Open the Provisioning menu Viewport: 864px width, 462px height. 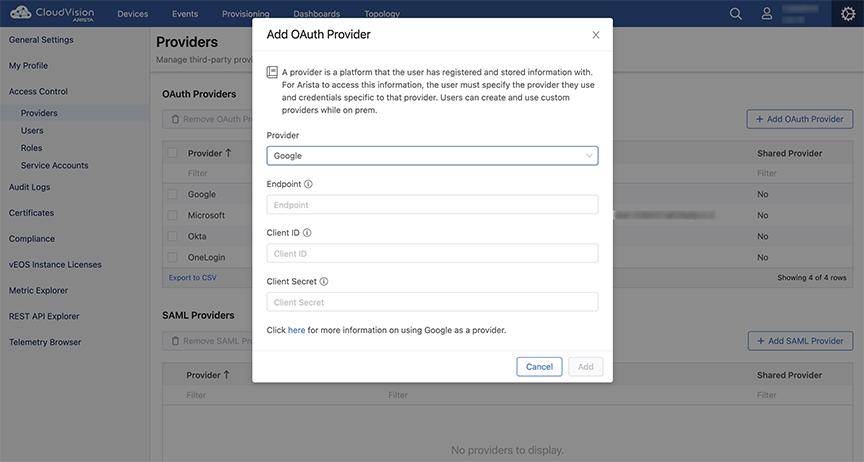(246, 14)
